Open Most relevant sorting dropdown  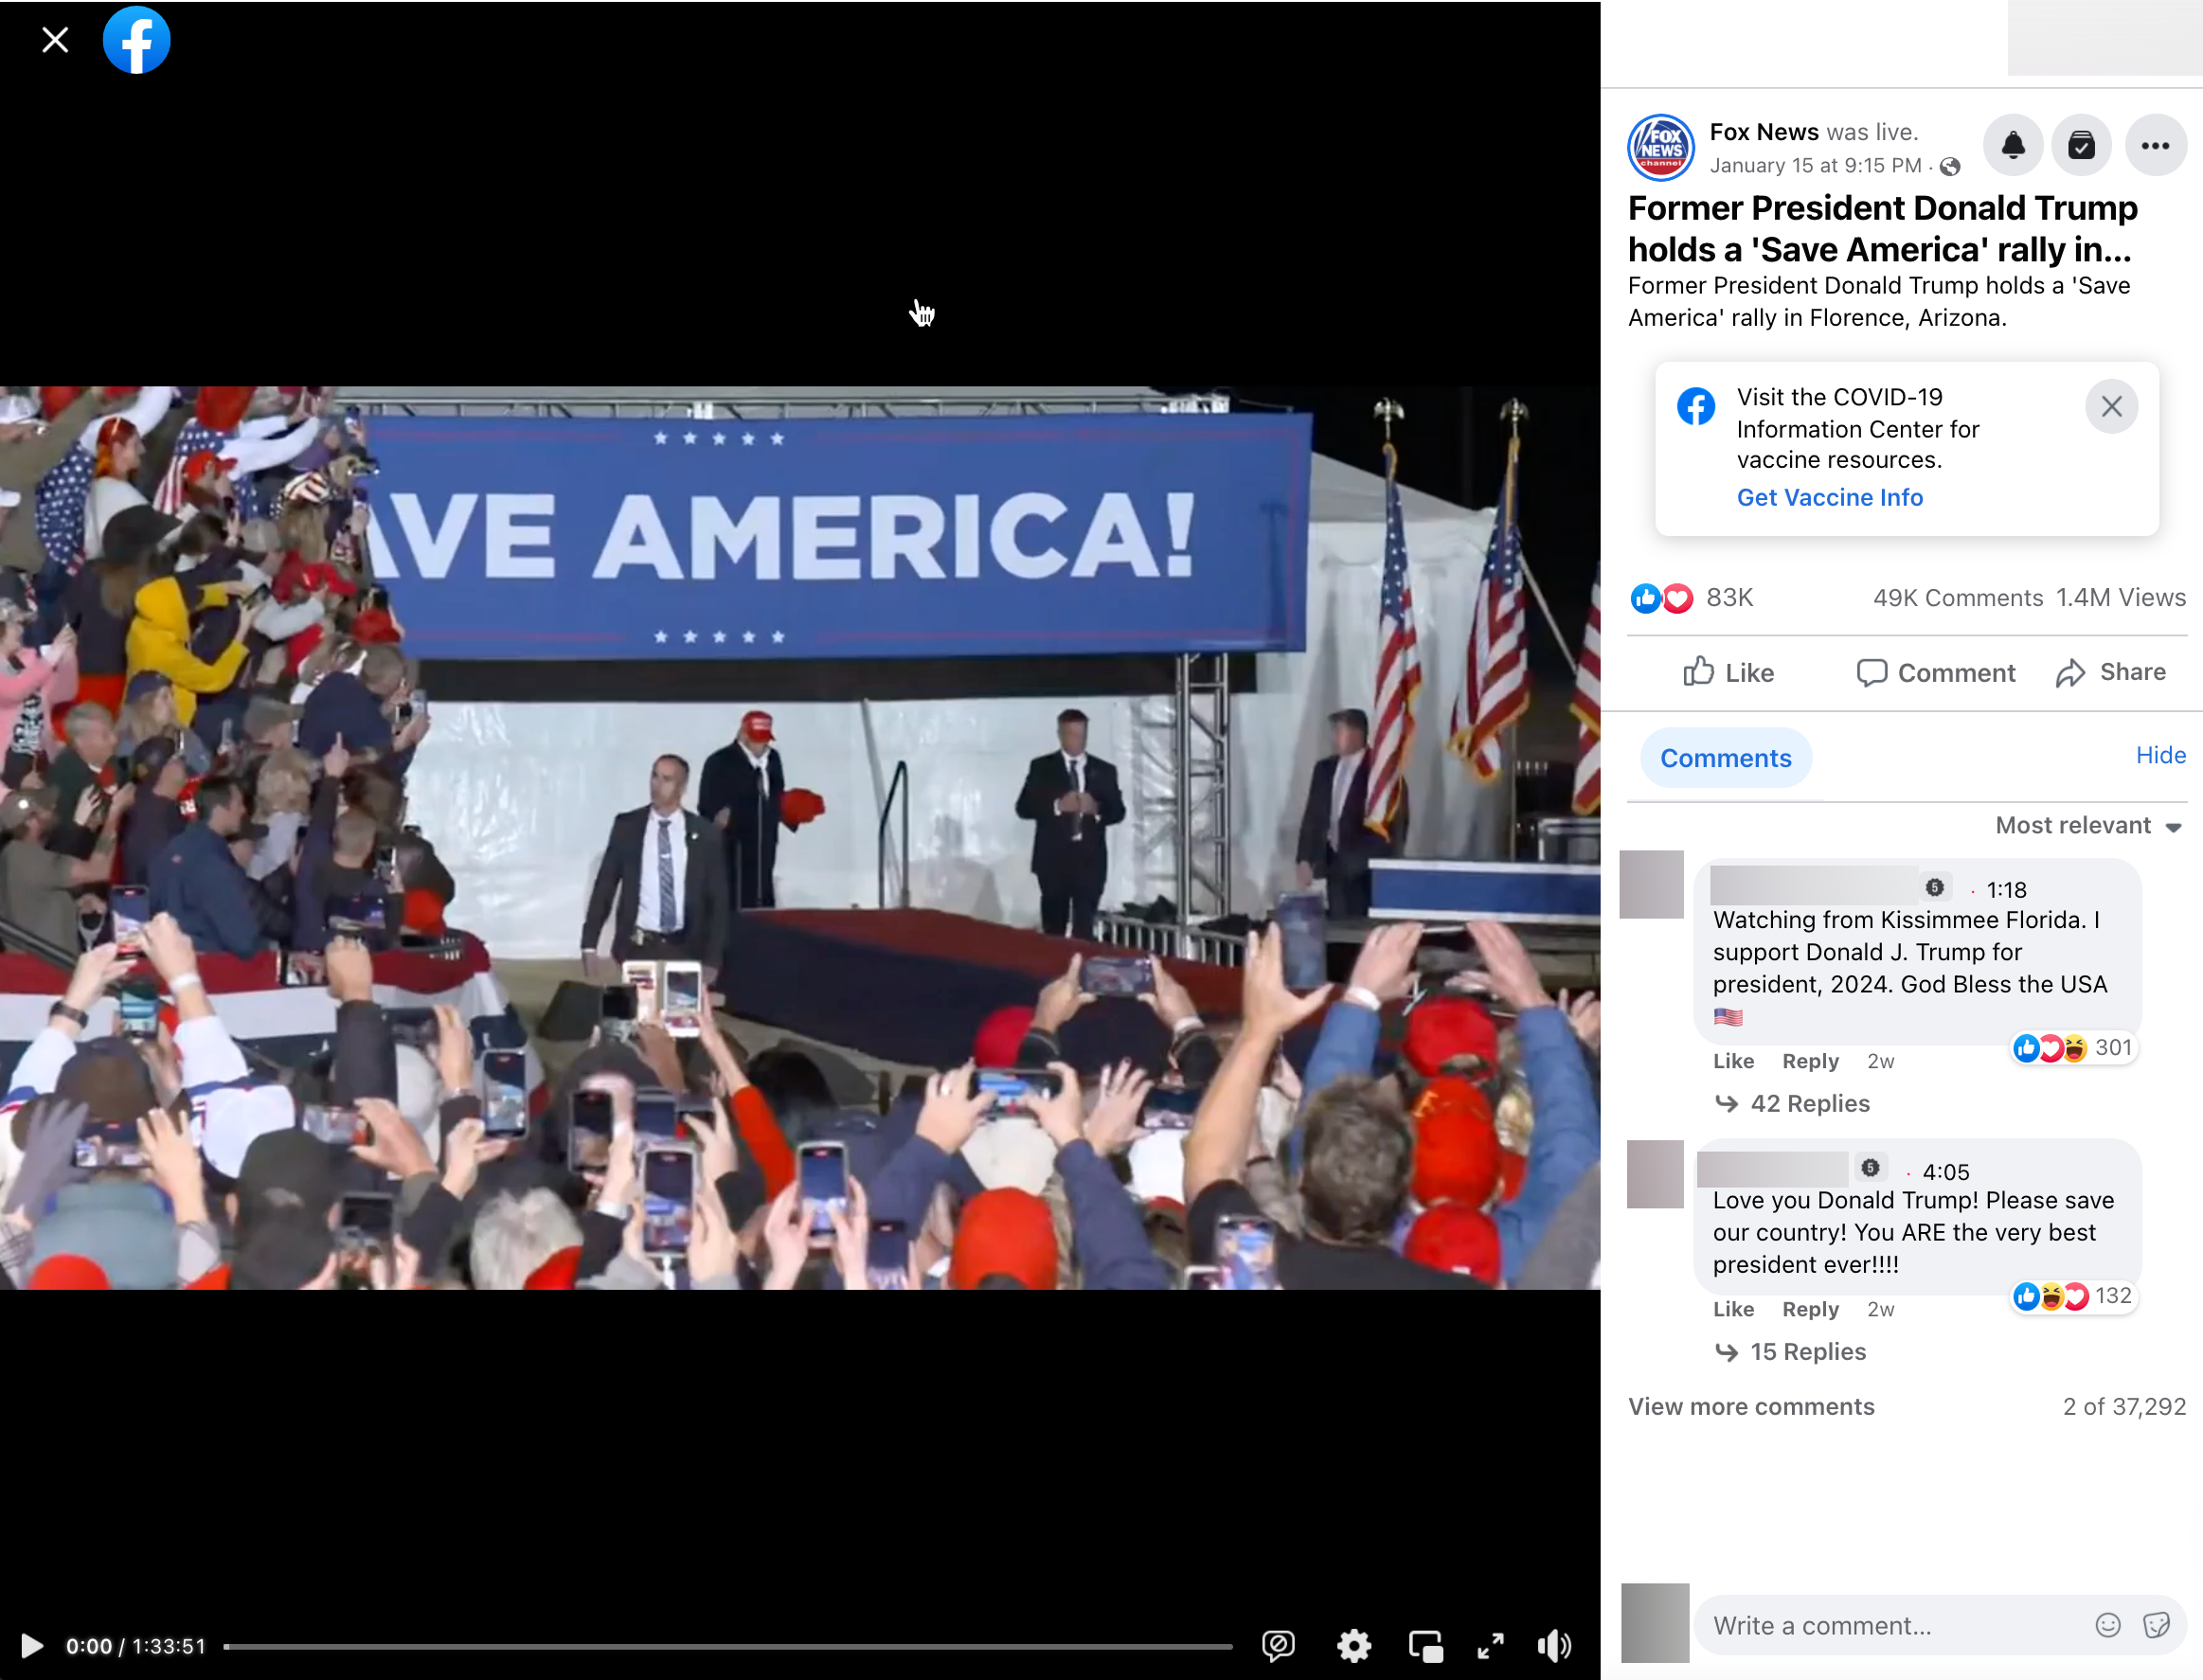(2087, 825)
